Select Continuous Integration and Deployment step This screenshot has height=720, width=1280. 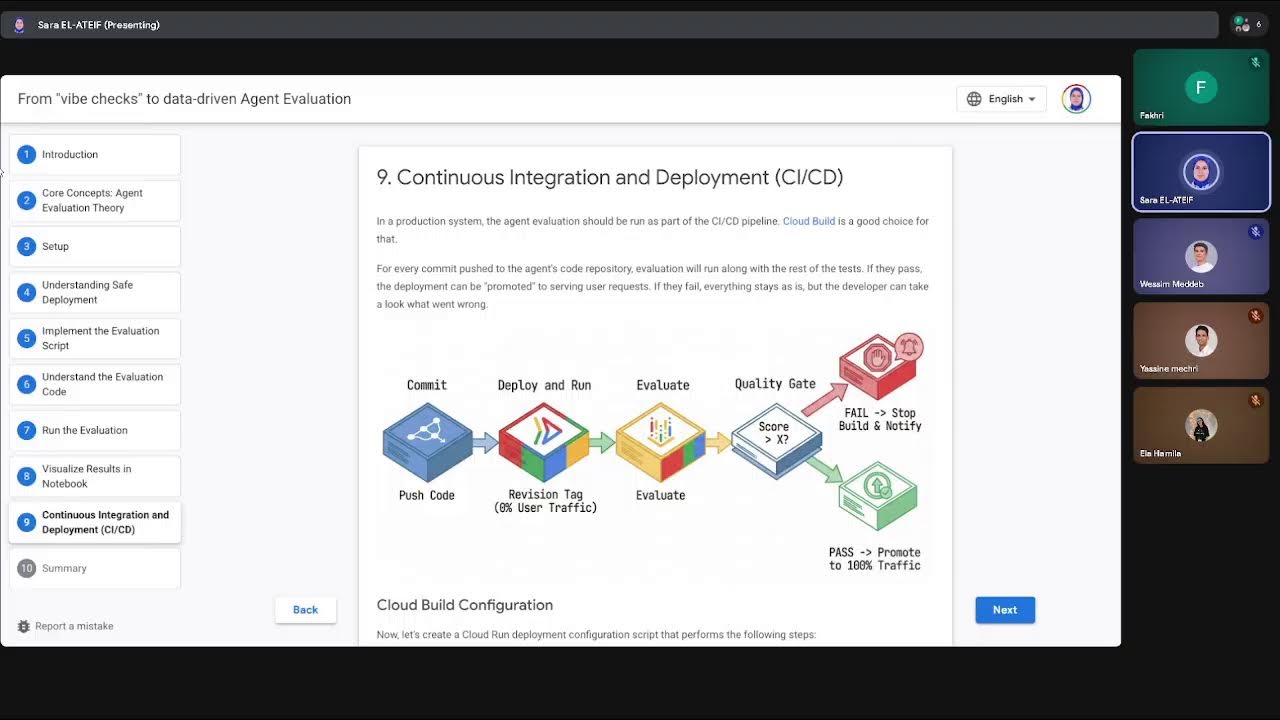click(x=95, y=522)
